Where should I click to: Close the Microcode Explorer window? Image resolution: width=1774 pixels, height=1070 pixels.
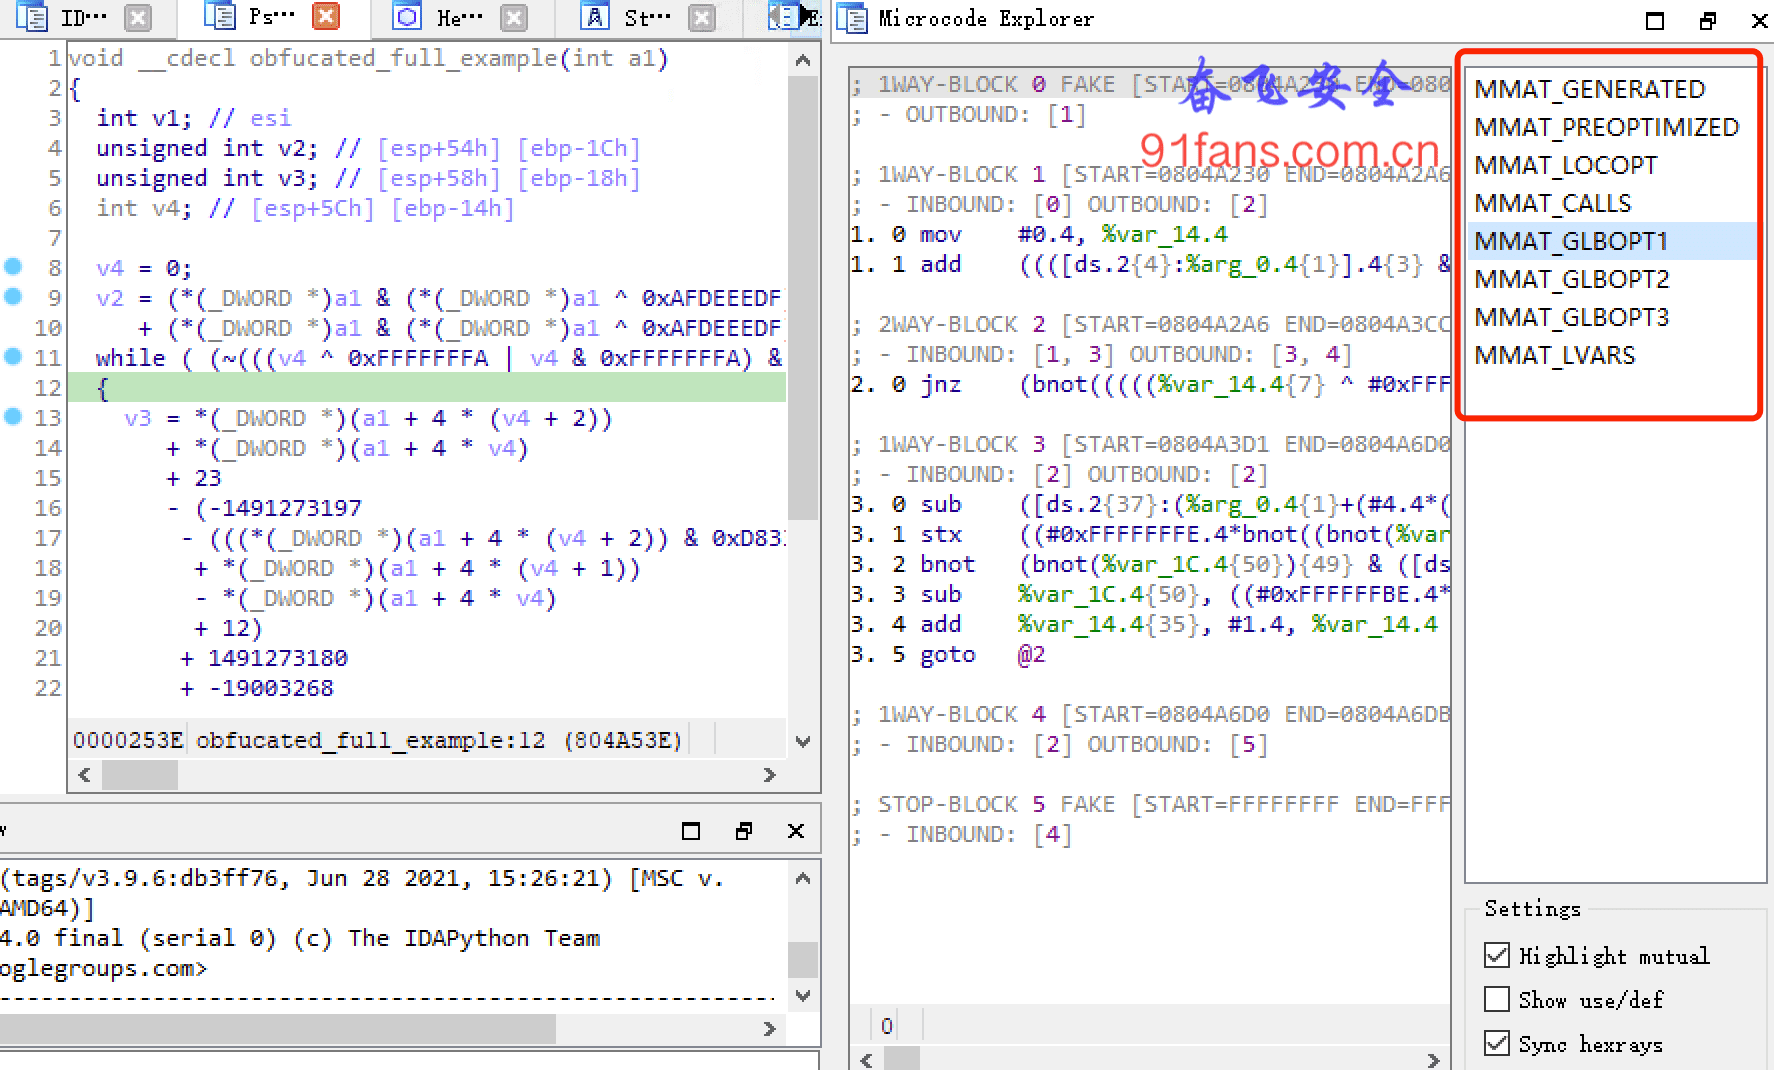1760,20
